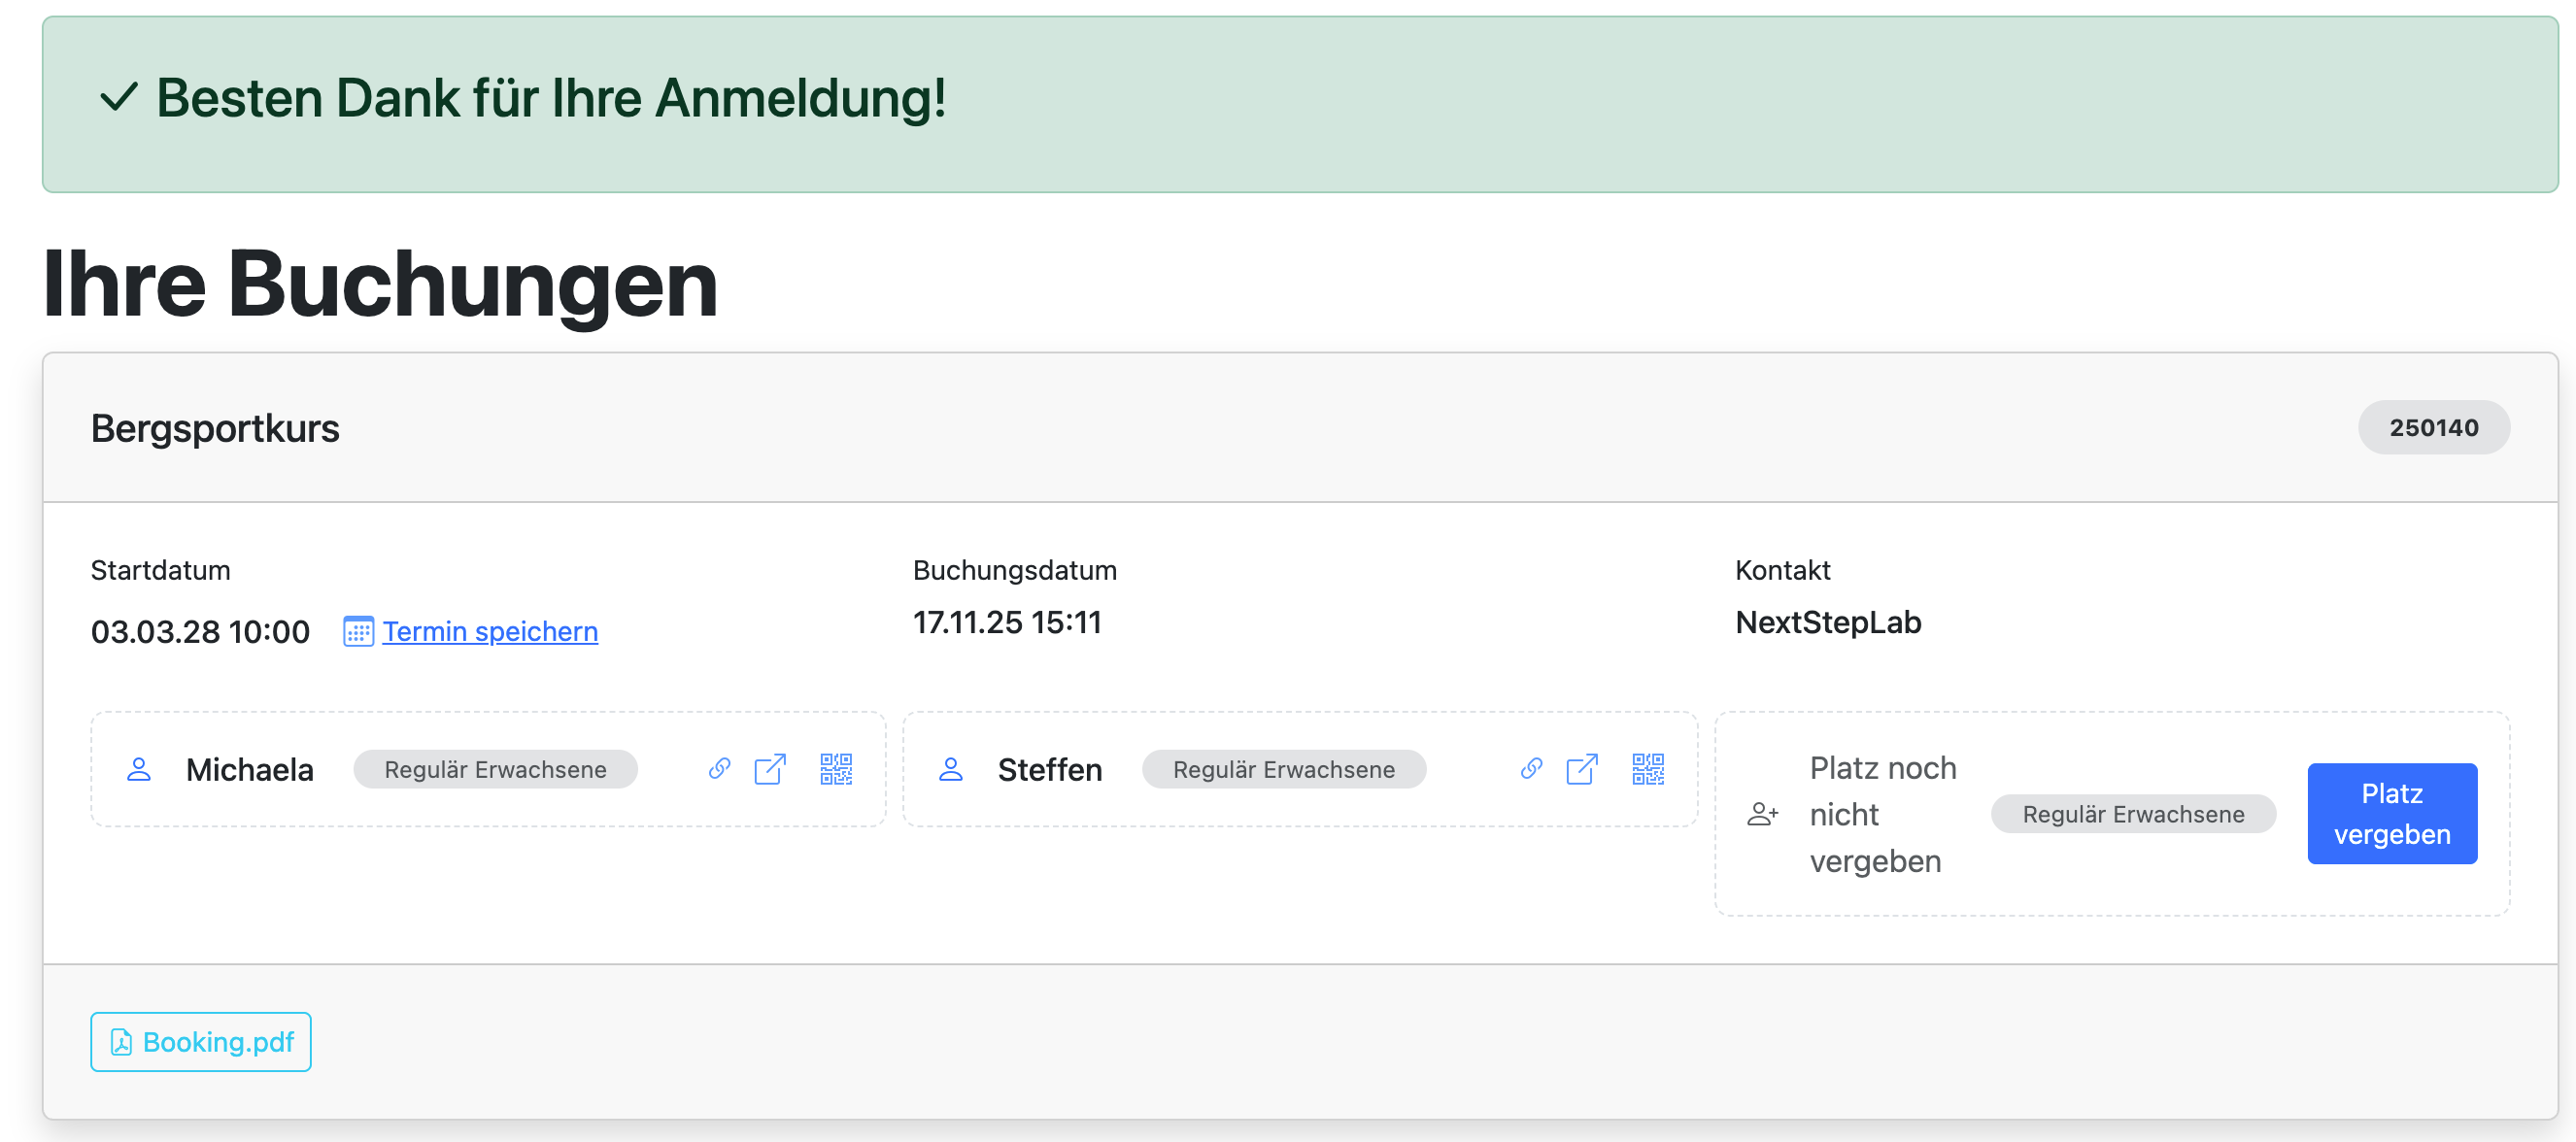Click Michaela's Regulär Erwachsene tag
The height and width of the screenshot is (1142, 2576).
[x=495, y=768]
